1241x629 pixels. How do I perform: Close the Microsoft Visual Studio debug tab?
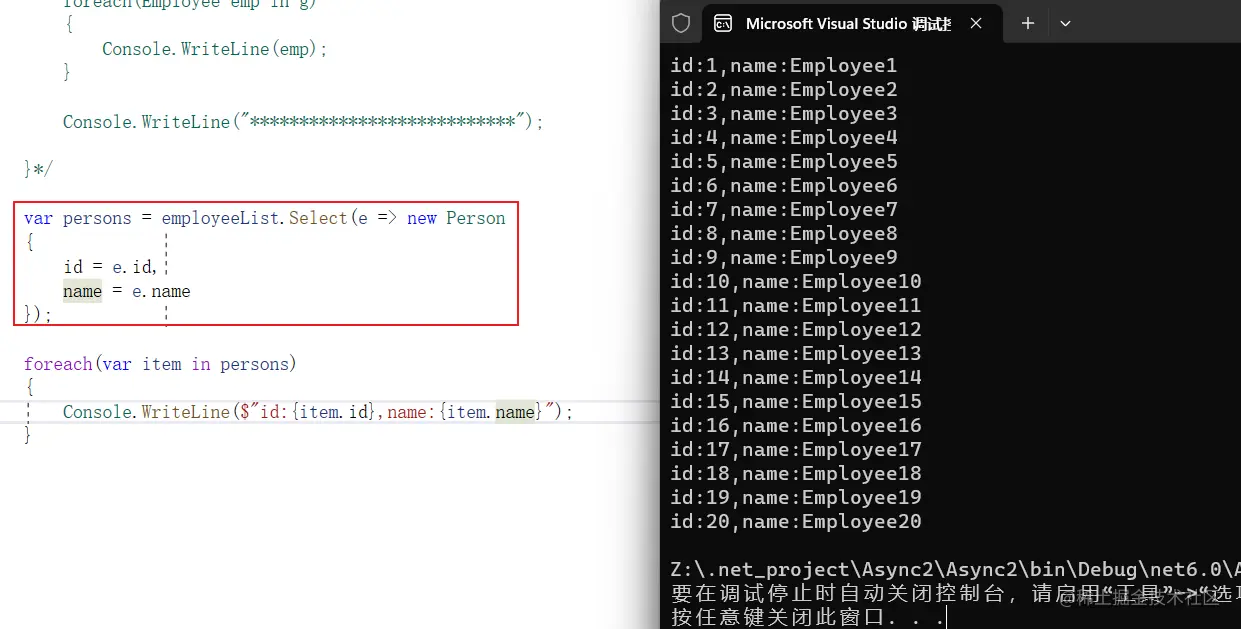(x=976, y=23)
